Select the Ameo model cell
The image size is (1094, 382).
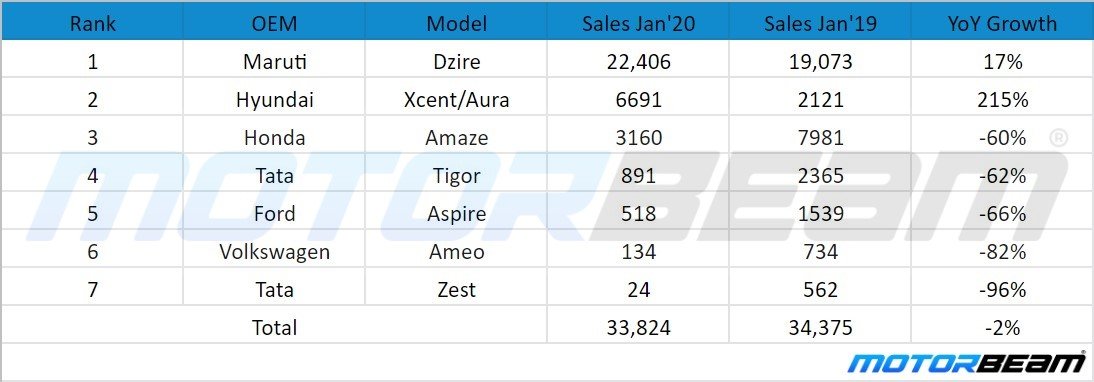(456, 252)
